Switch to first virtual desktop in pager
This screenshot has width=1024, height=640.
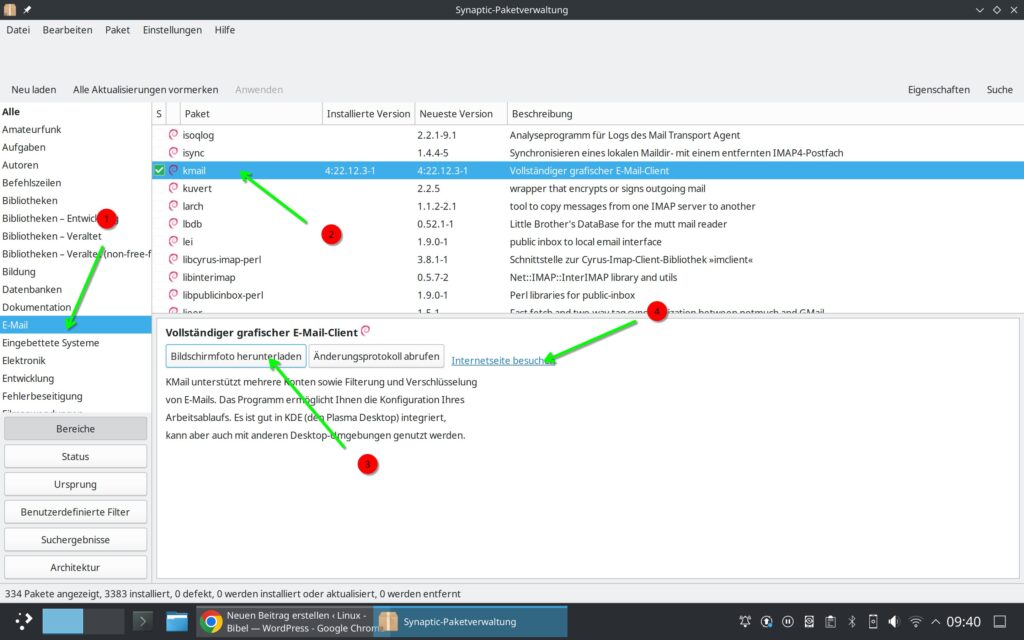tap(63, 621)
